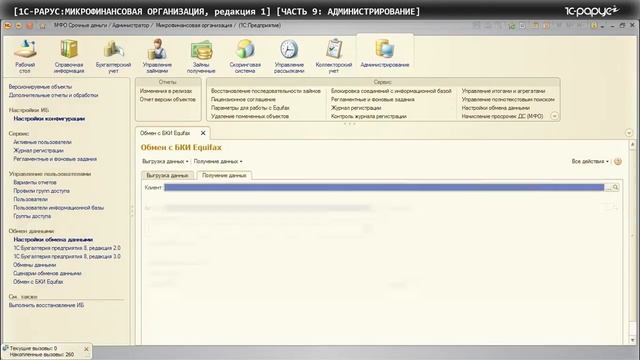Expand the open tabs list arrow
This screenshot has height=360, width=640.
[x=629, y=133]
